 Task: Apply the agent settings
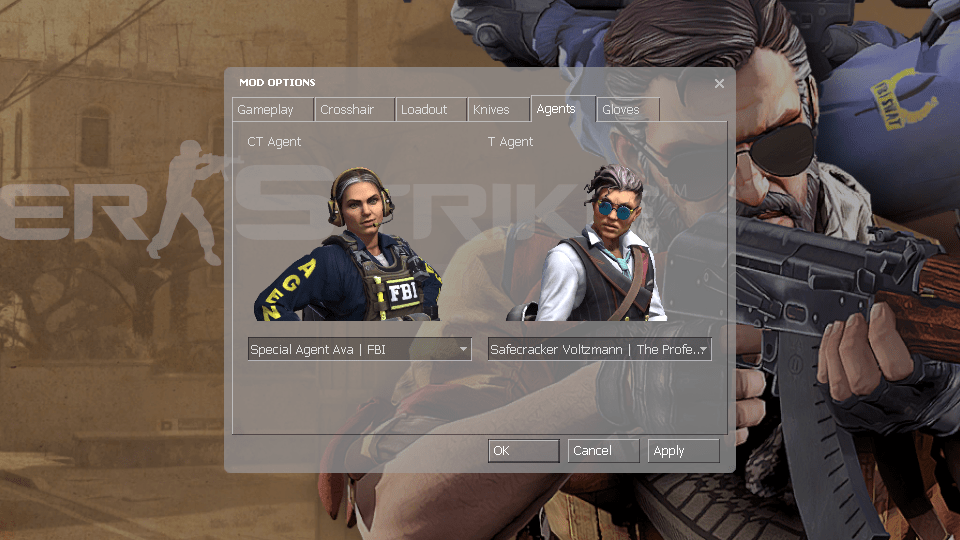(683, 451)
